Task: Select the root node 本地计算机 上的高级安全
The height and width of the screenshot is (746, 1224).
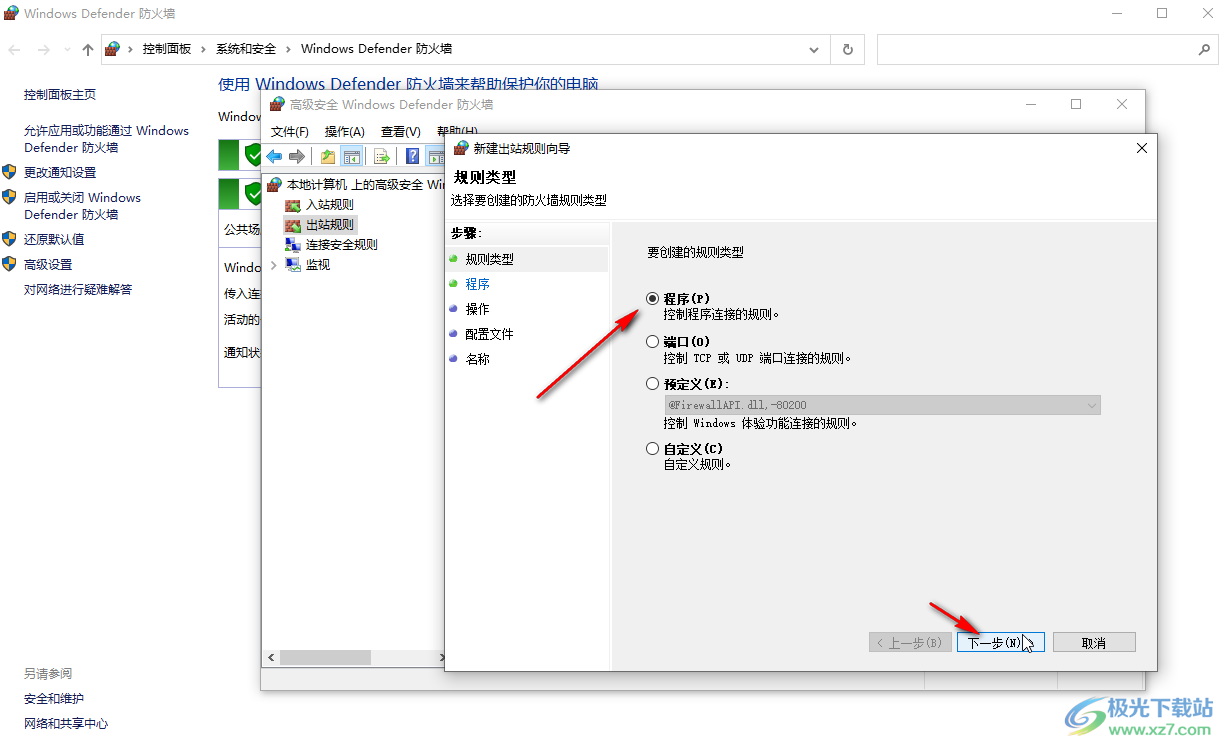Action: click(355, 185)
